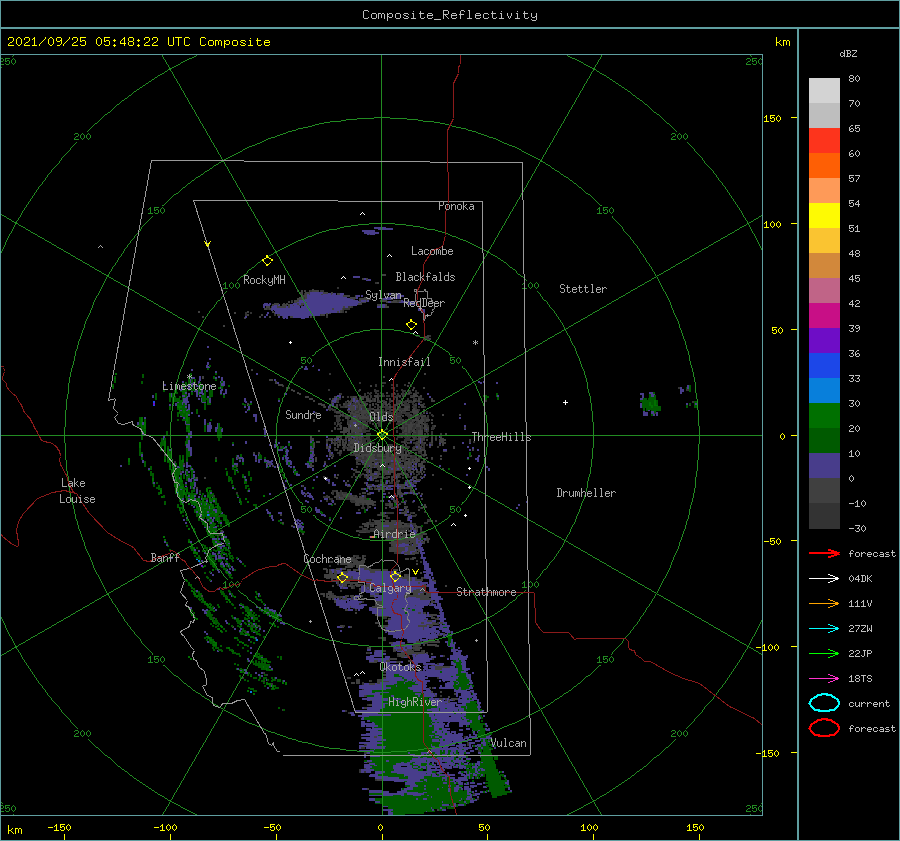The image size is (900, 841).
Task: Select the purple 36-39 dBZ swatch
Action: [x=824, y=340]
